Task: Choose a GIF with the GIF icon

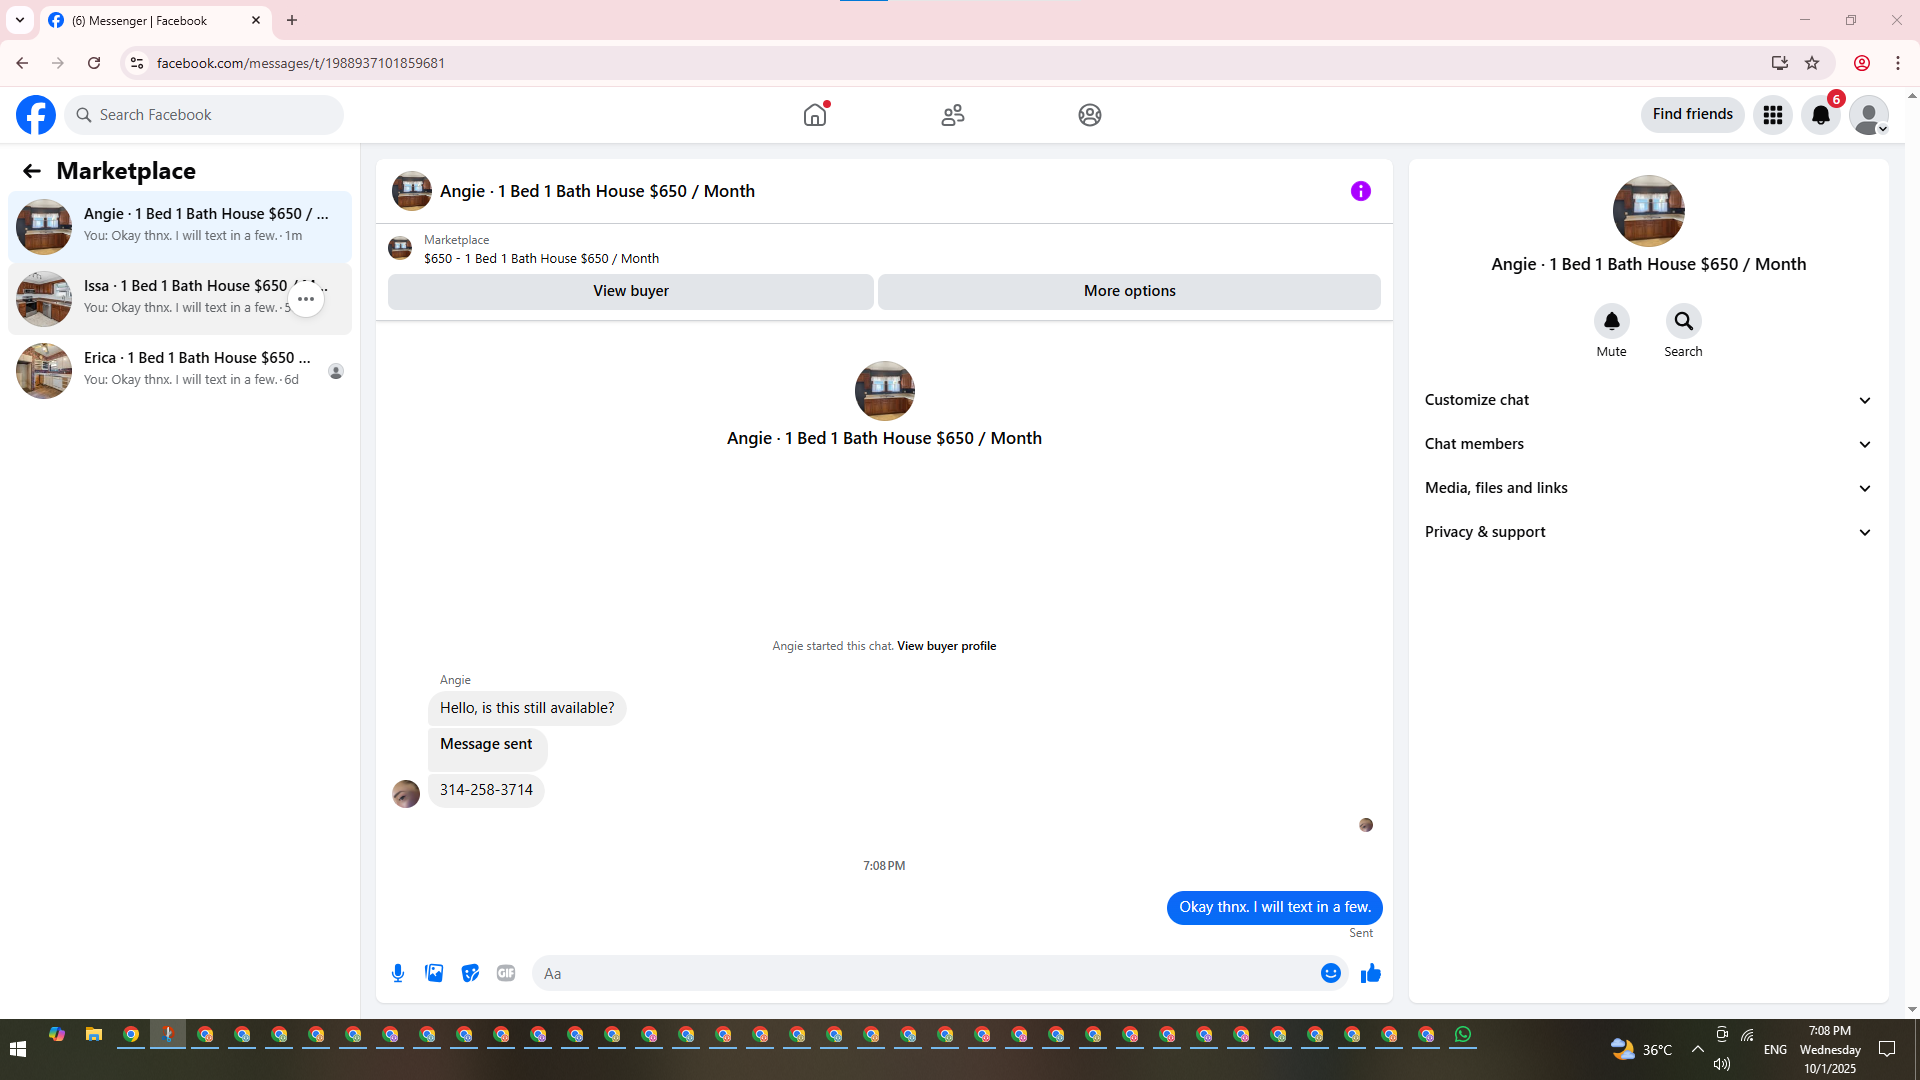Action: pos(506,973)
